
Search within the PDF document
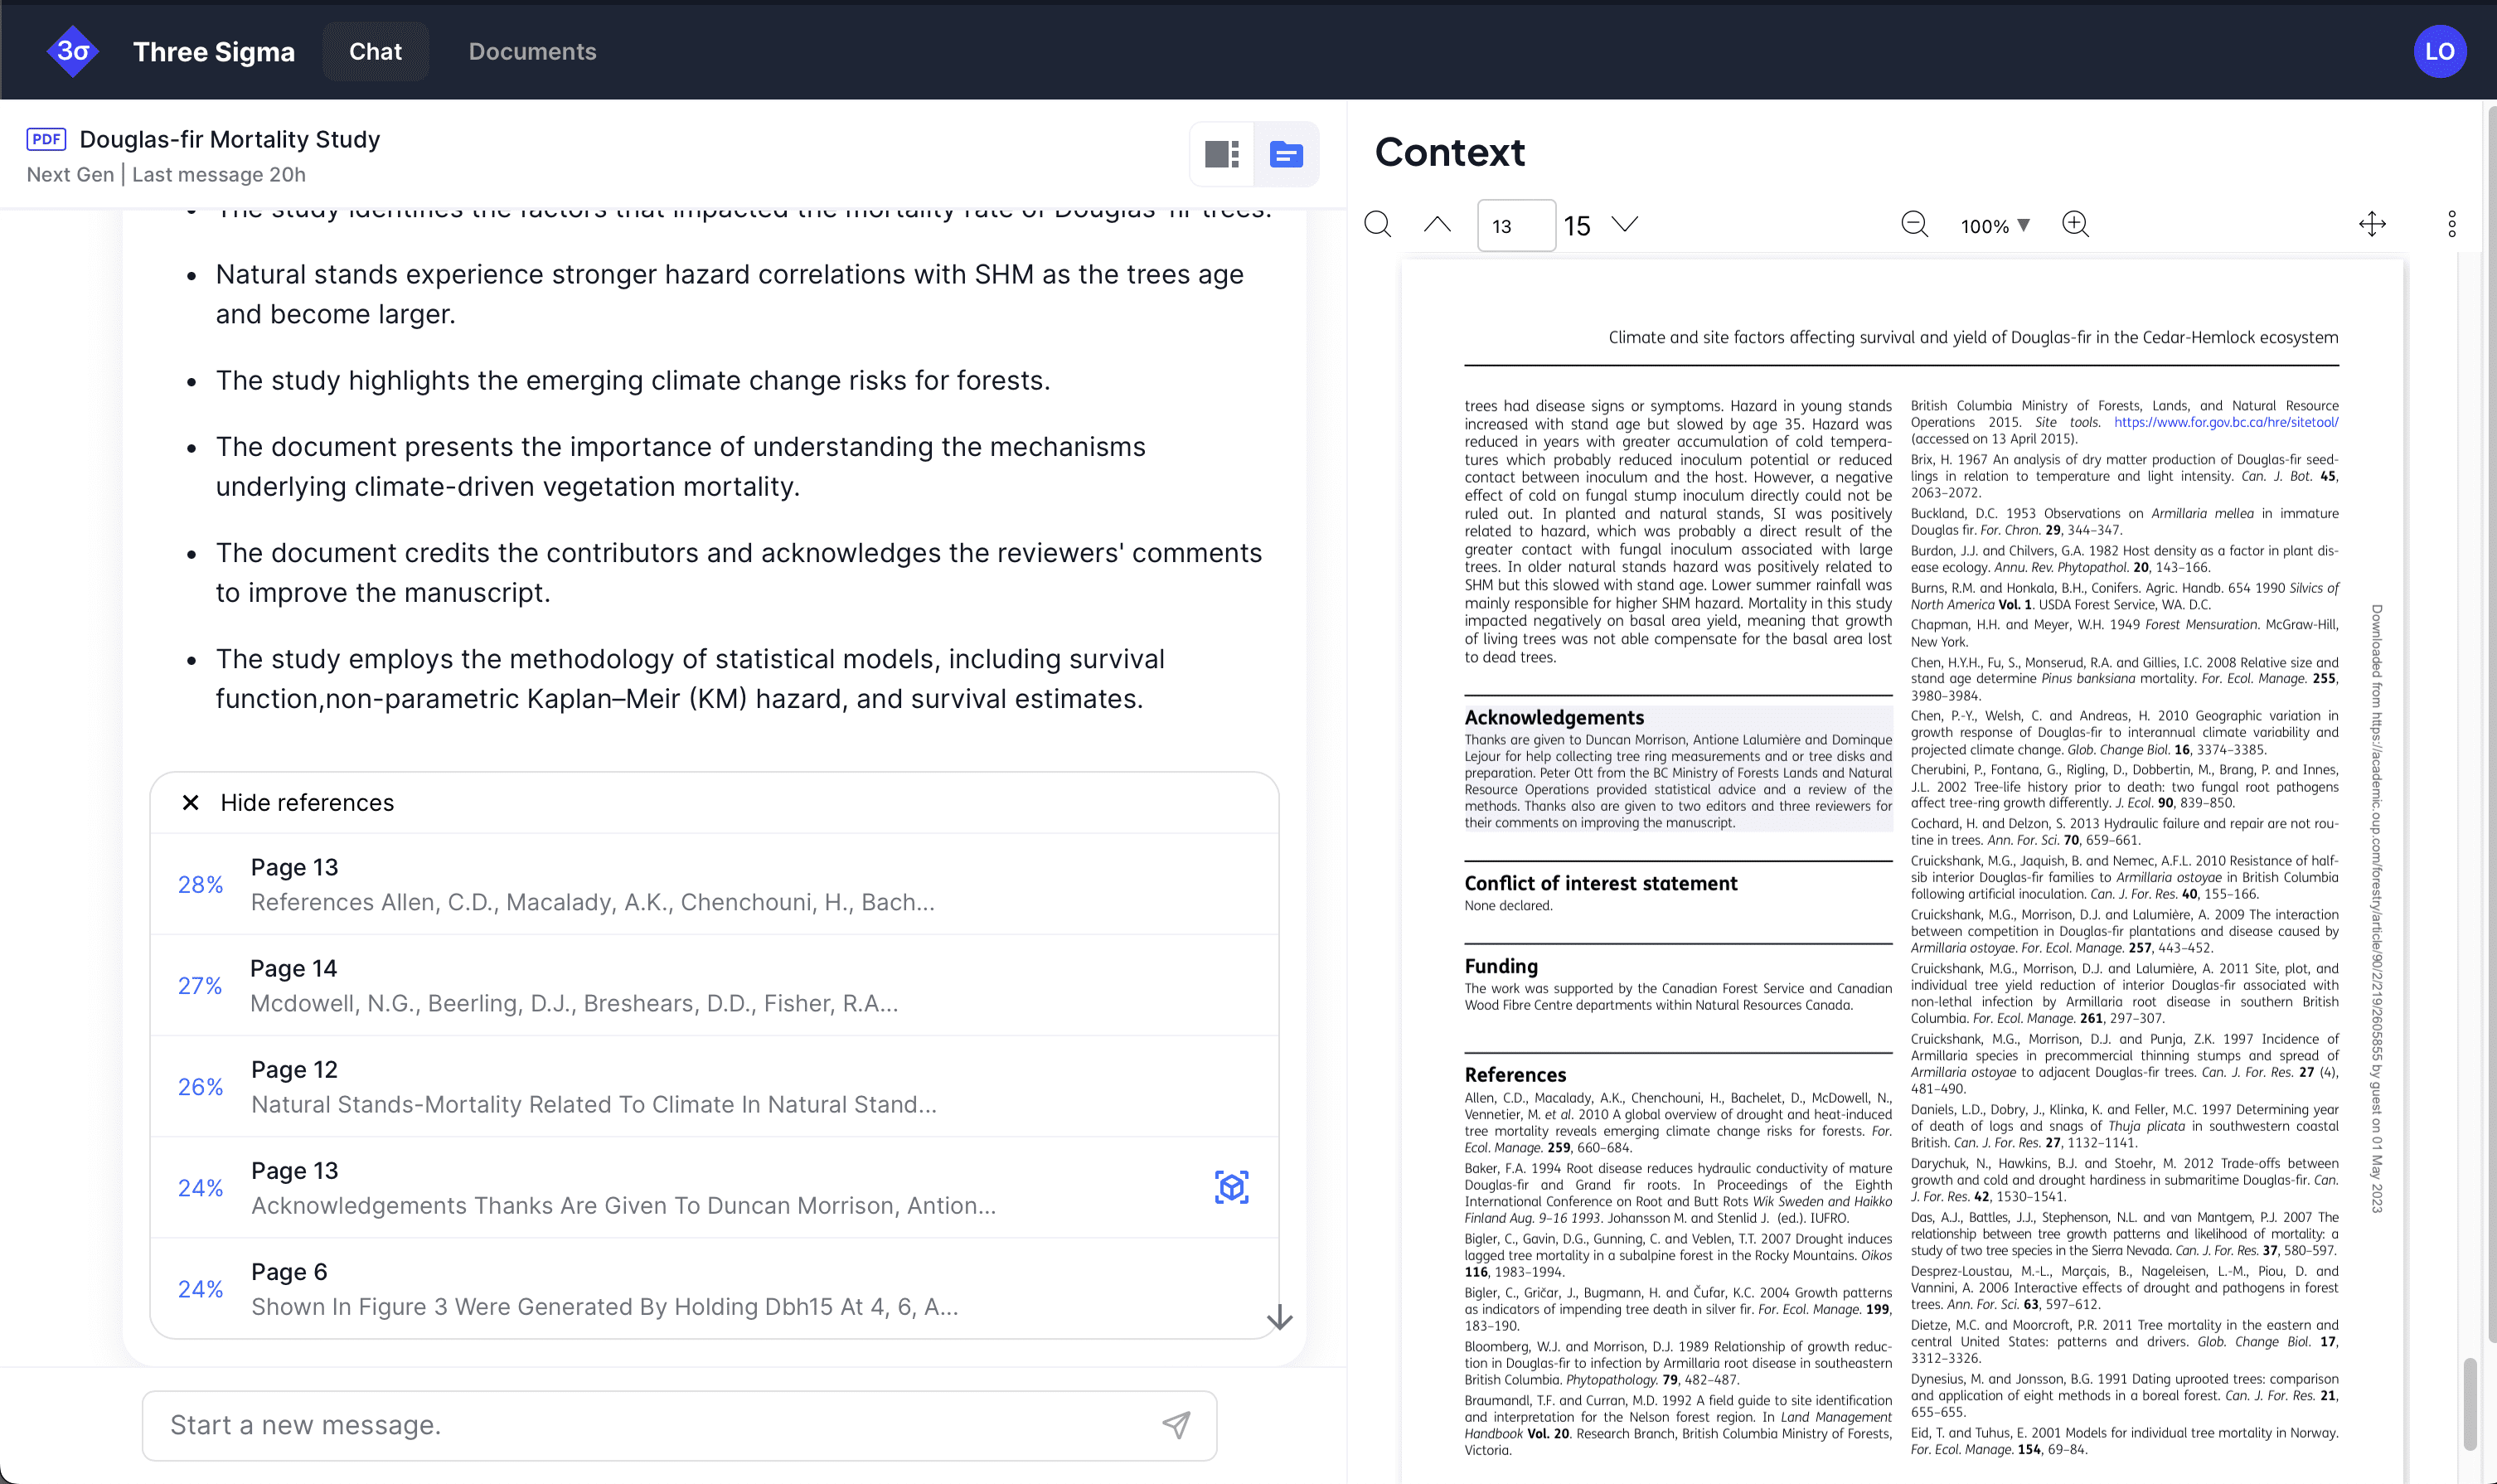tap(1377, 224)
